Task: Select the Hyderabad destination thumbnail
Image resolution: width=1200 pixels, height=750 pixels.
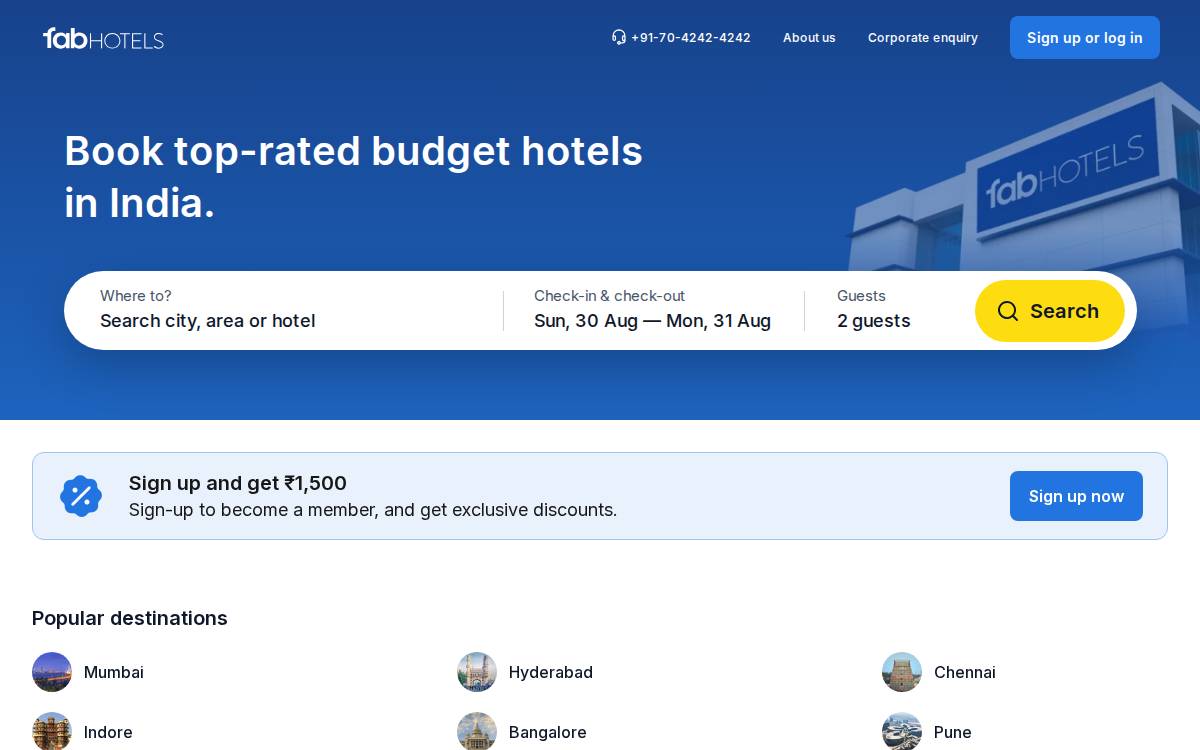Action: pos(477,672)
